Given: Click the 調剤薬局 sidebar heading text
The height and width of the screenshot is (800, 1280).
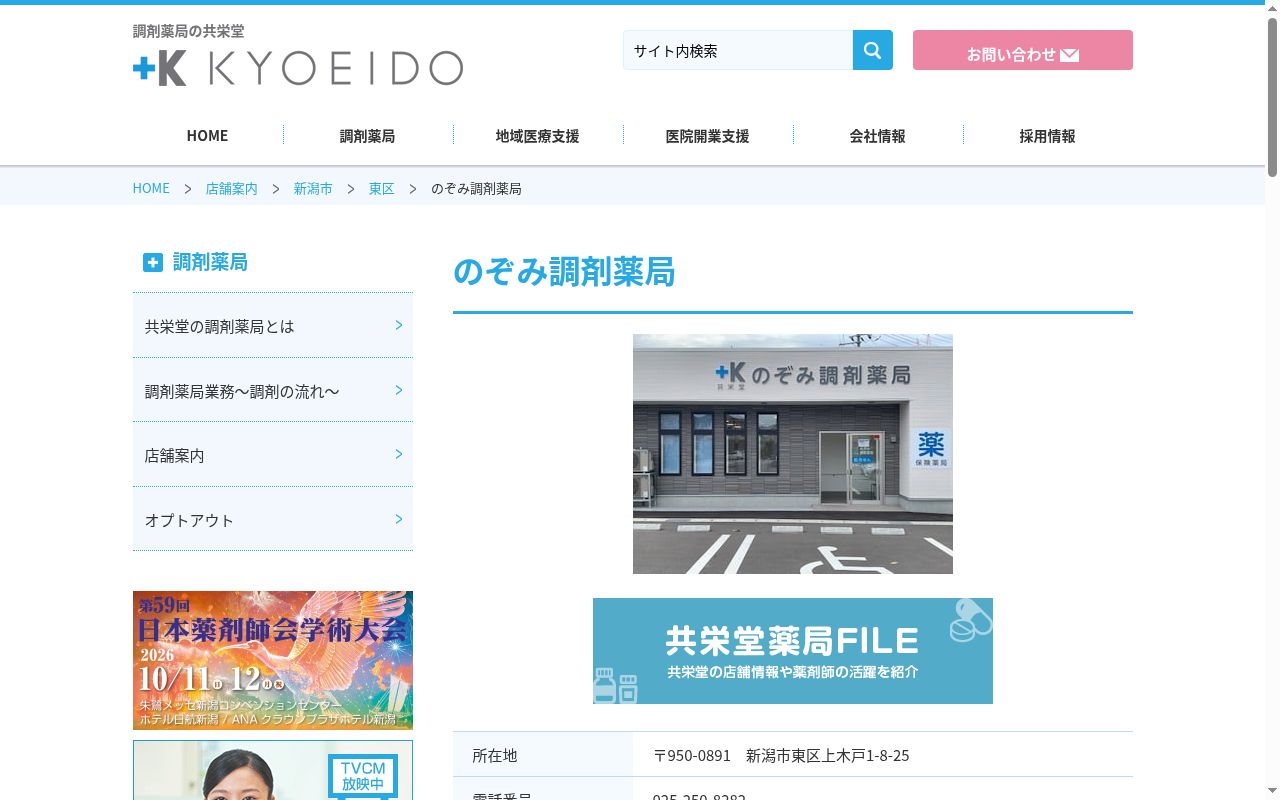Looking at the screenshot, I should tap(210, 262).
